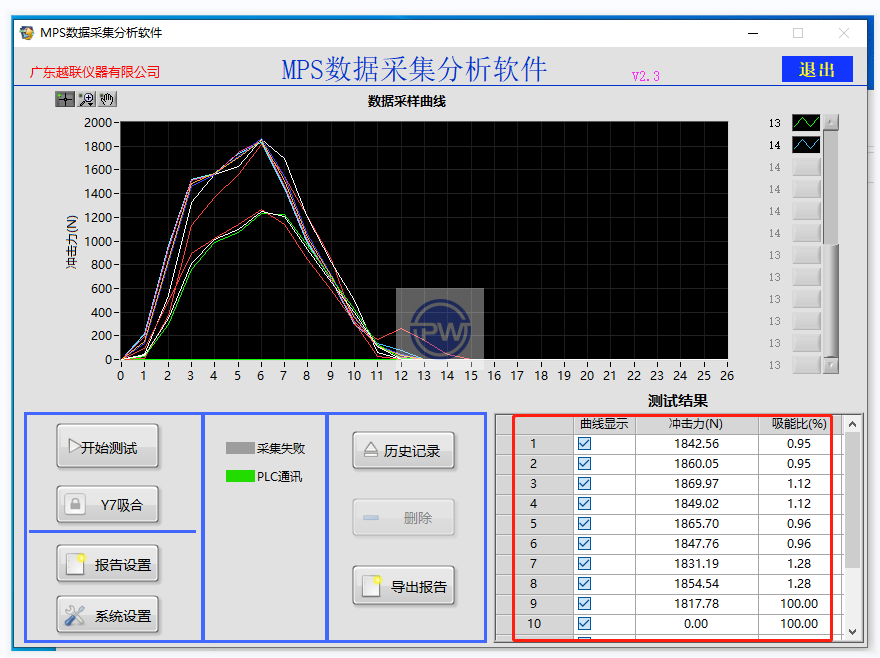Click 导出报告 export report button

click(403, 586)
